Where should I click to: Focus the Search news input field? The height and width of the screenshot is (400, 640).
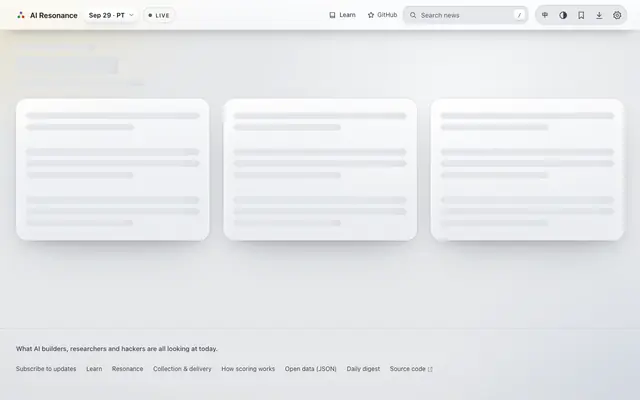click(465, 15)
